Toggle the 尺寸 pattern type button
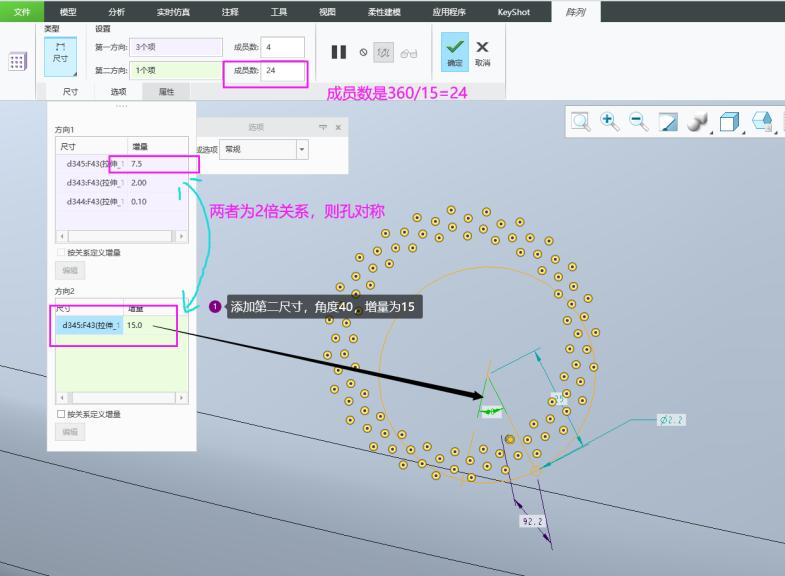This screenshot has height=576, width=785. pyautogui.click(x=60, y=53)
